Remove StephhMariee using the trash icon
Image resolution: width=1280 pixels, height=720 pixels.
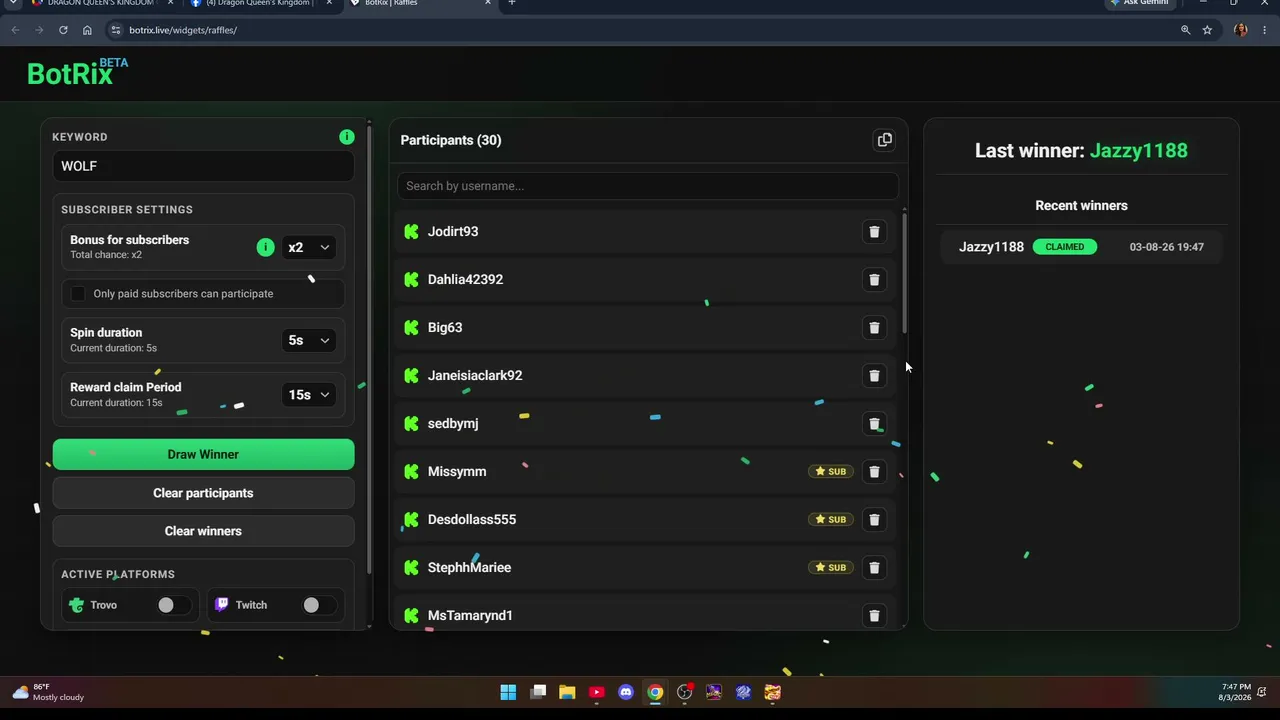(874, 568)
